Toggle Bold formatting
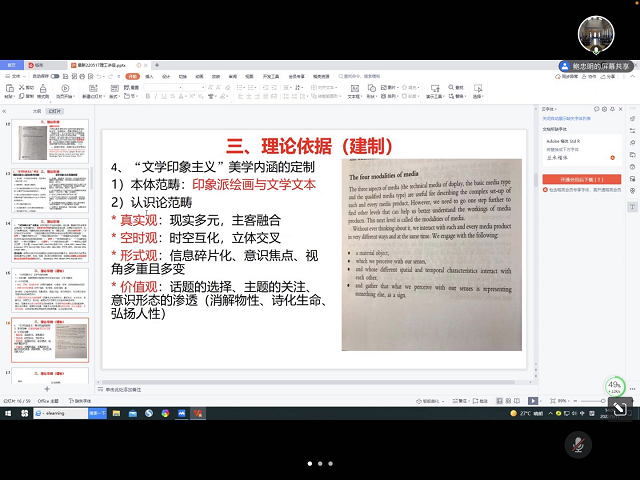 pos(148,96)
